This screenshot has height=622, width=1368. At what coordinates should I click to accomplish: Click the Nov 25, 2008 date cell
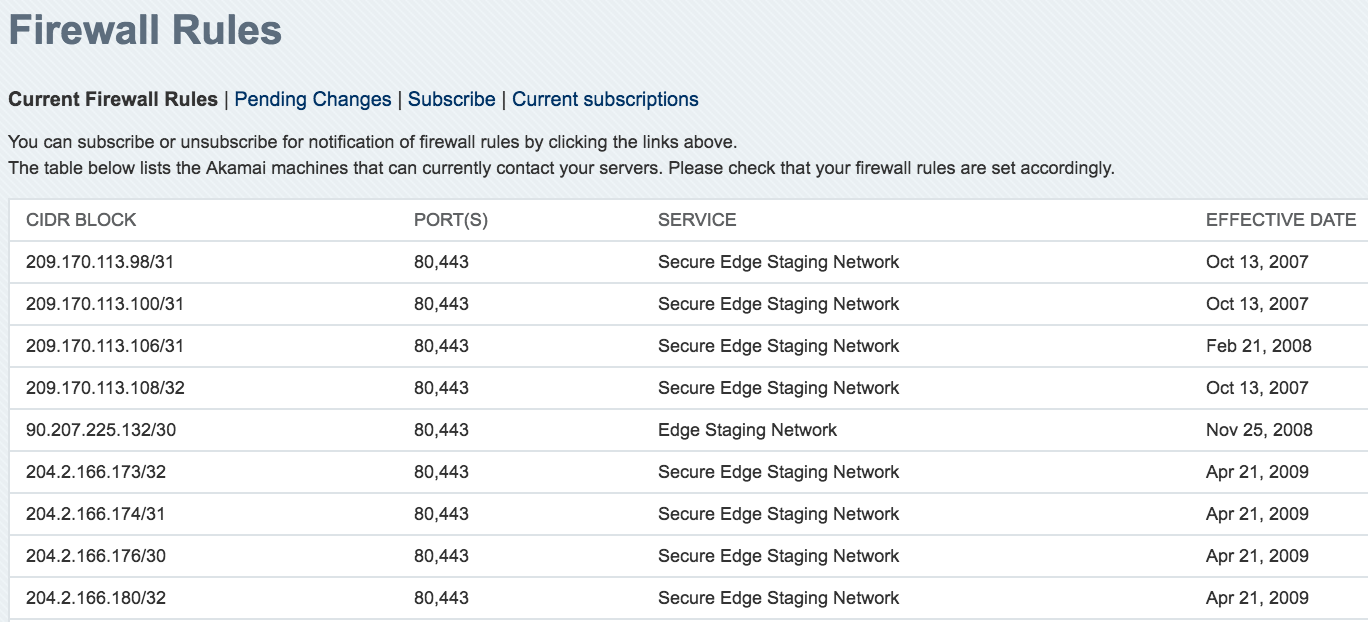tap(1259, 430)
